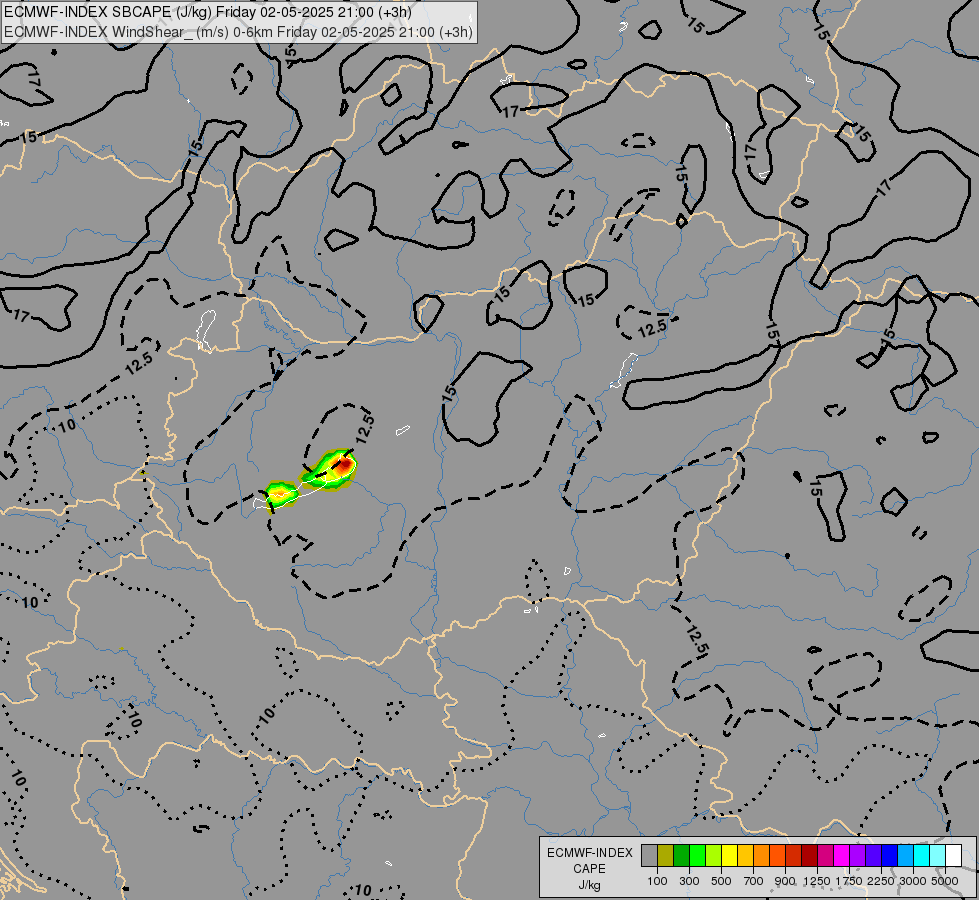Click the gray swatch in the CAPE legend

pyautogui.click(x=649, y=856)
